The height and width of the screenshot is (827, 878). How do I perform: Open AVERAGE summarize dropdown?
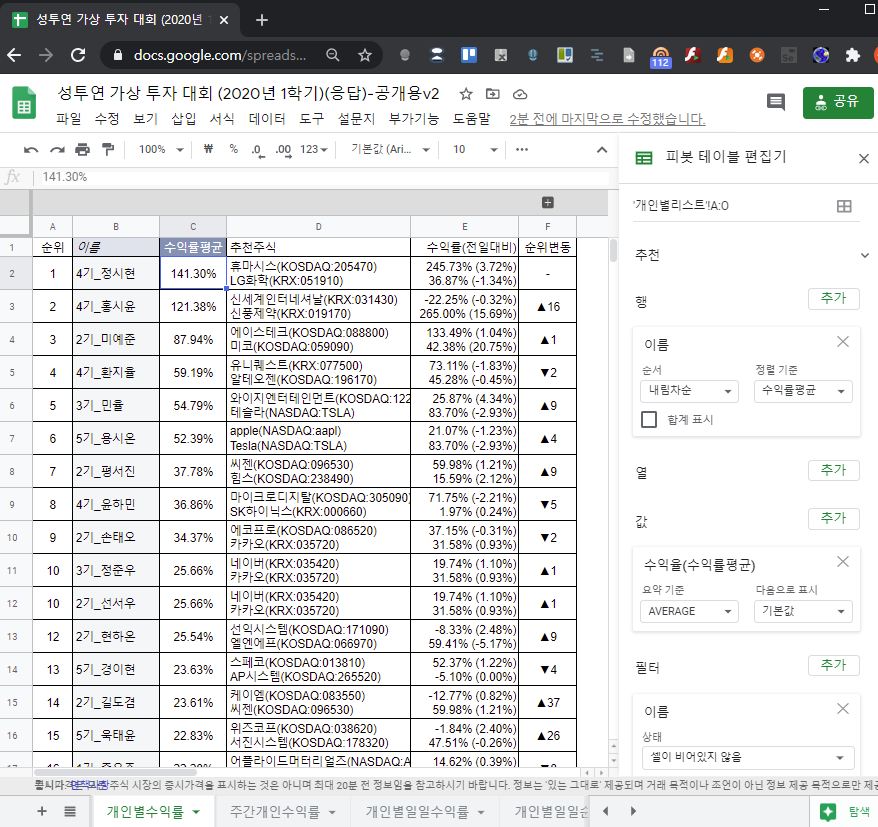(x=689, y=611)
